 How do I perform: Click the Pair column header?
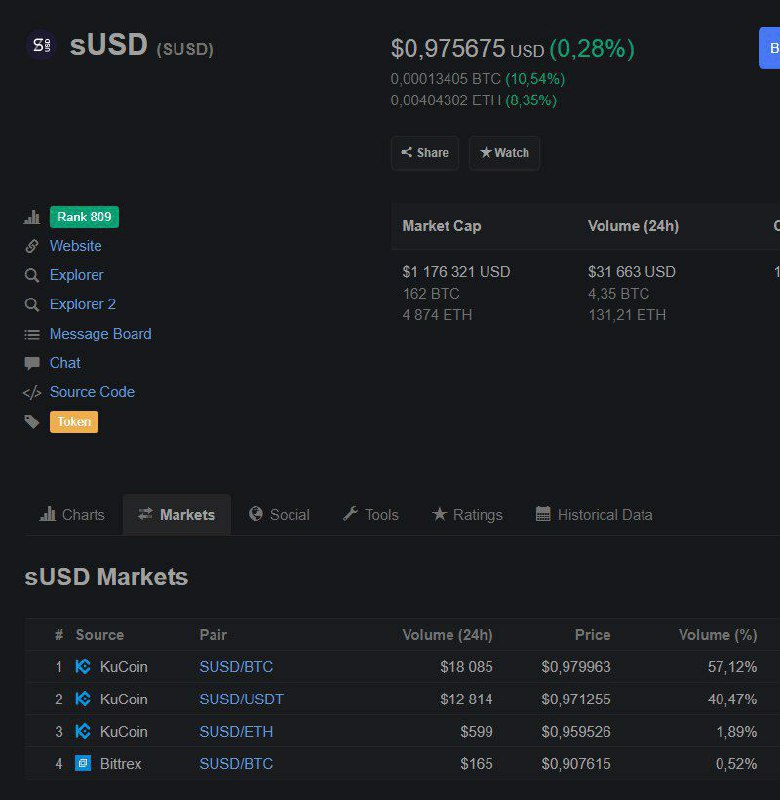[x=213, y=635]
